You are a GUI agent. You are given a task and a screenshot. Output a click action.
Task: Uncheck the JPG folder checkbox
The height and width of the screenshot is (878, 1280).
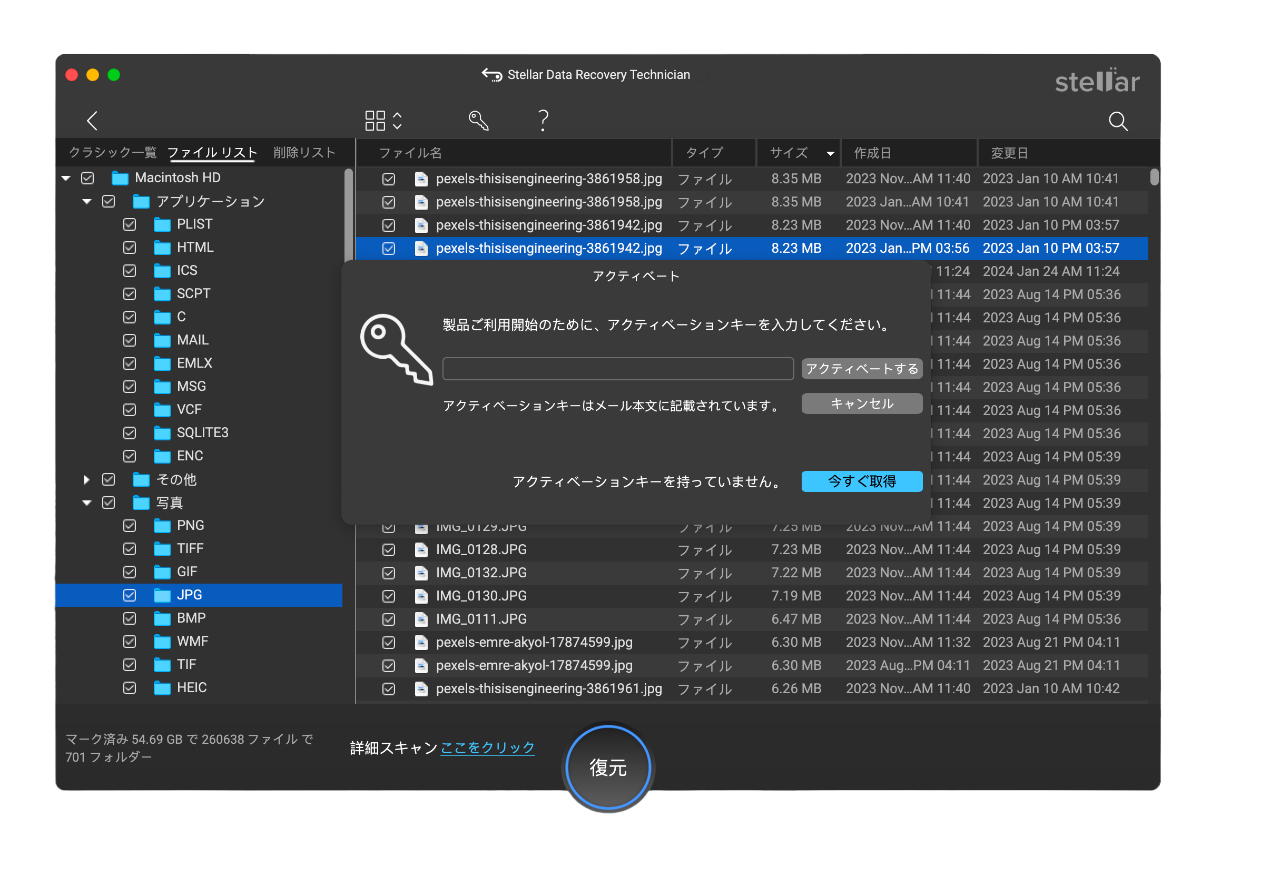tap(130, 595)
